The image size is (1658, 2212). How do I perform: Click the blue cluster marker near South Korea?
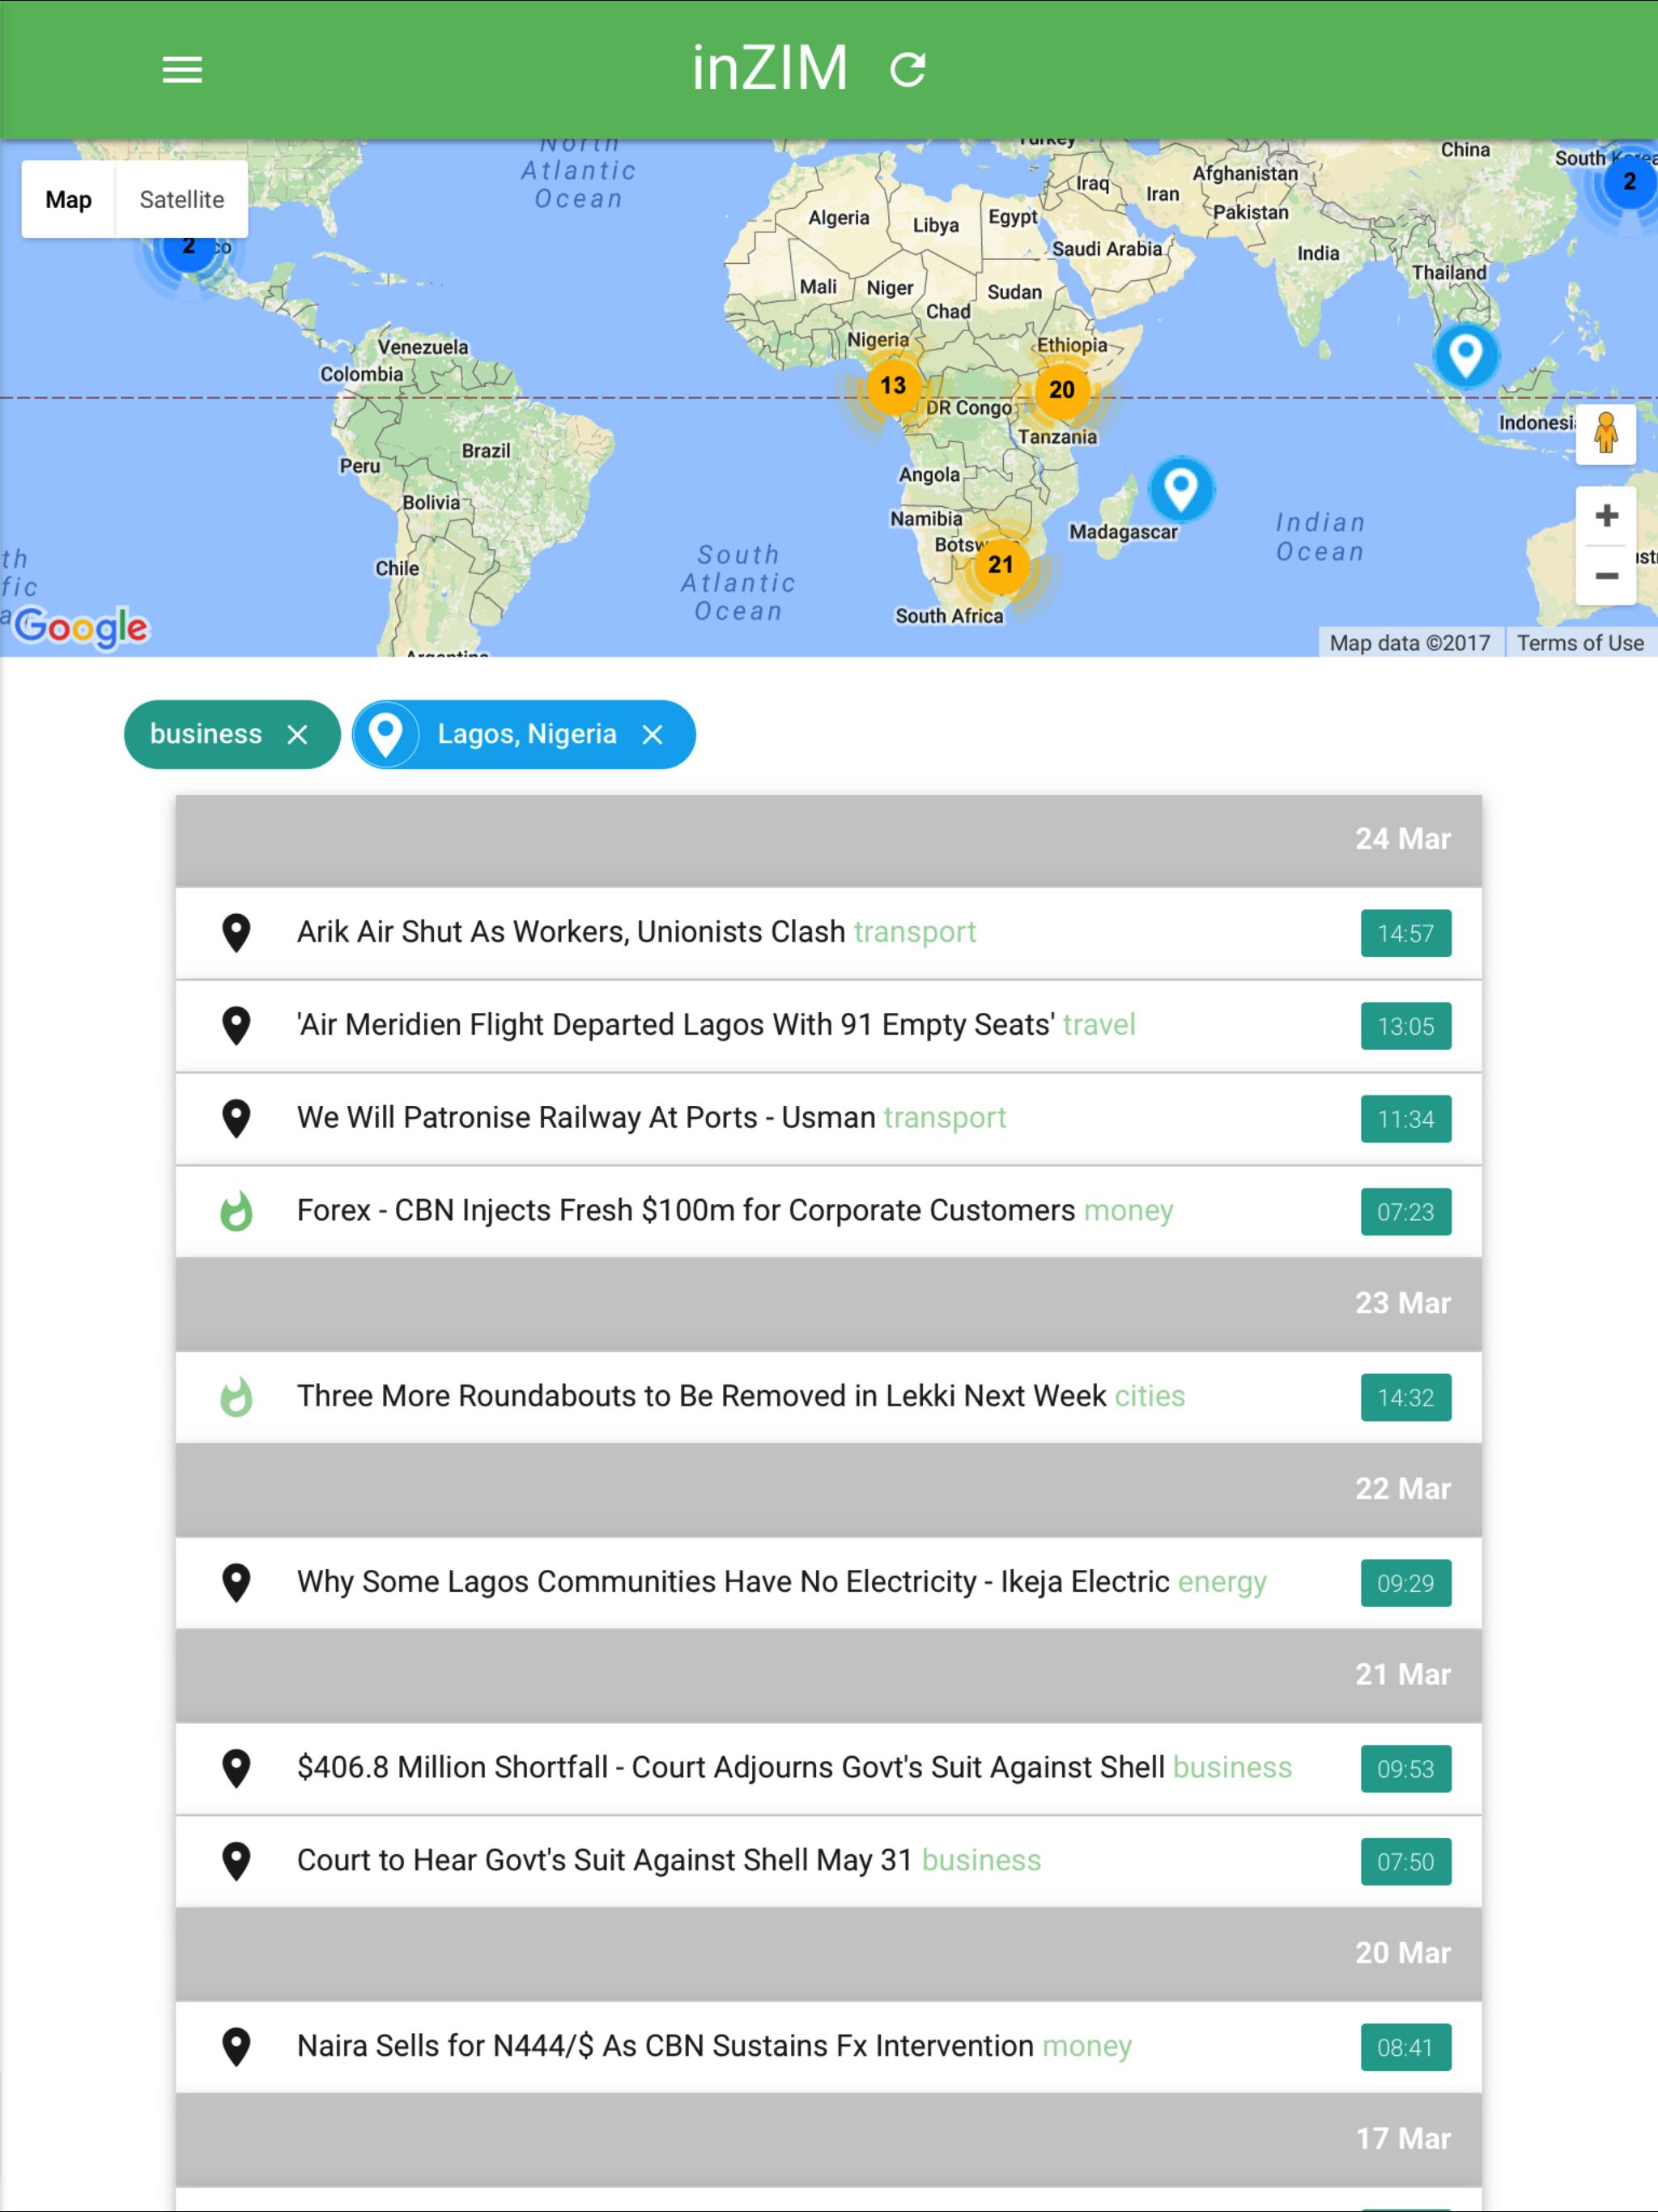1629,182
